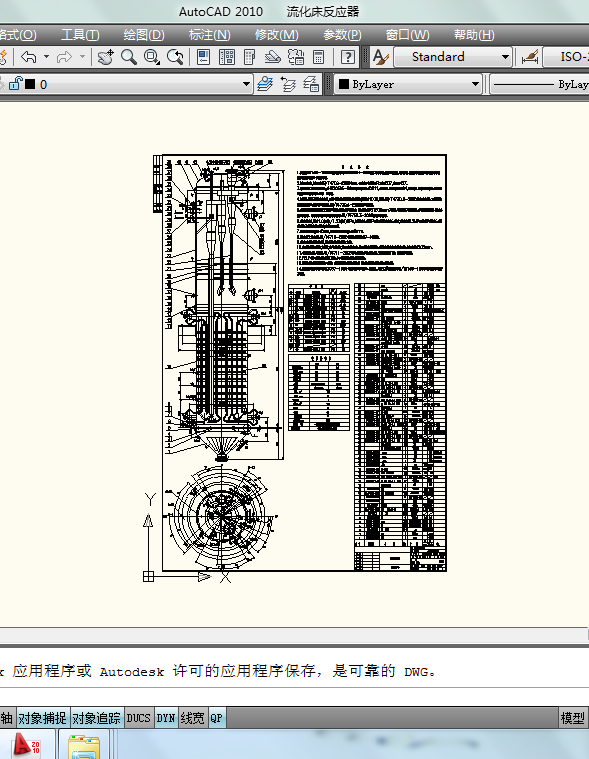This screenshot has width=589, height=759.
Task: Open the Standard text style dropdown
Action: (453, 57)
